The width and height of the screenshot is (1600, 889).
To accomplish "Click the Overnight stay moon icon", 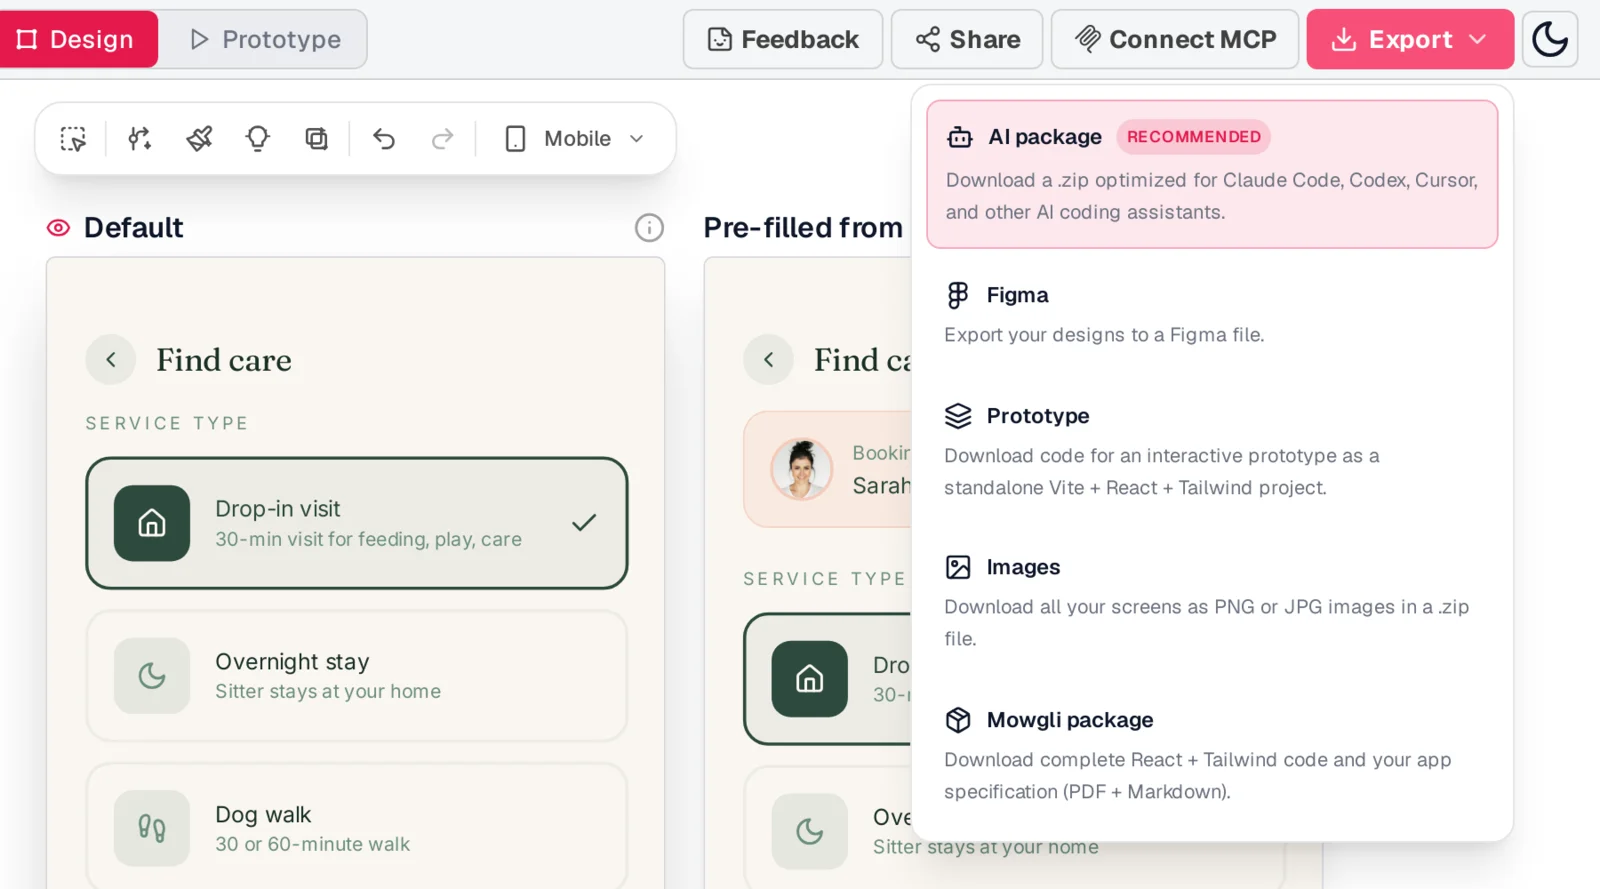I will pyautogui.click(x=152, y=676).
